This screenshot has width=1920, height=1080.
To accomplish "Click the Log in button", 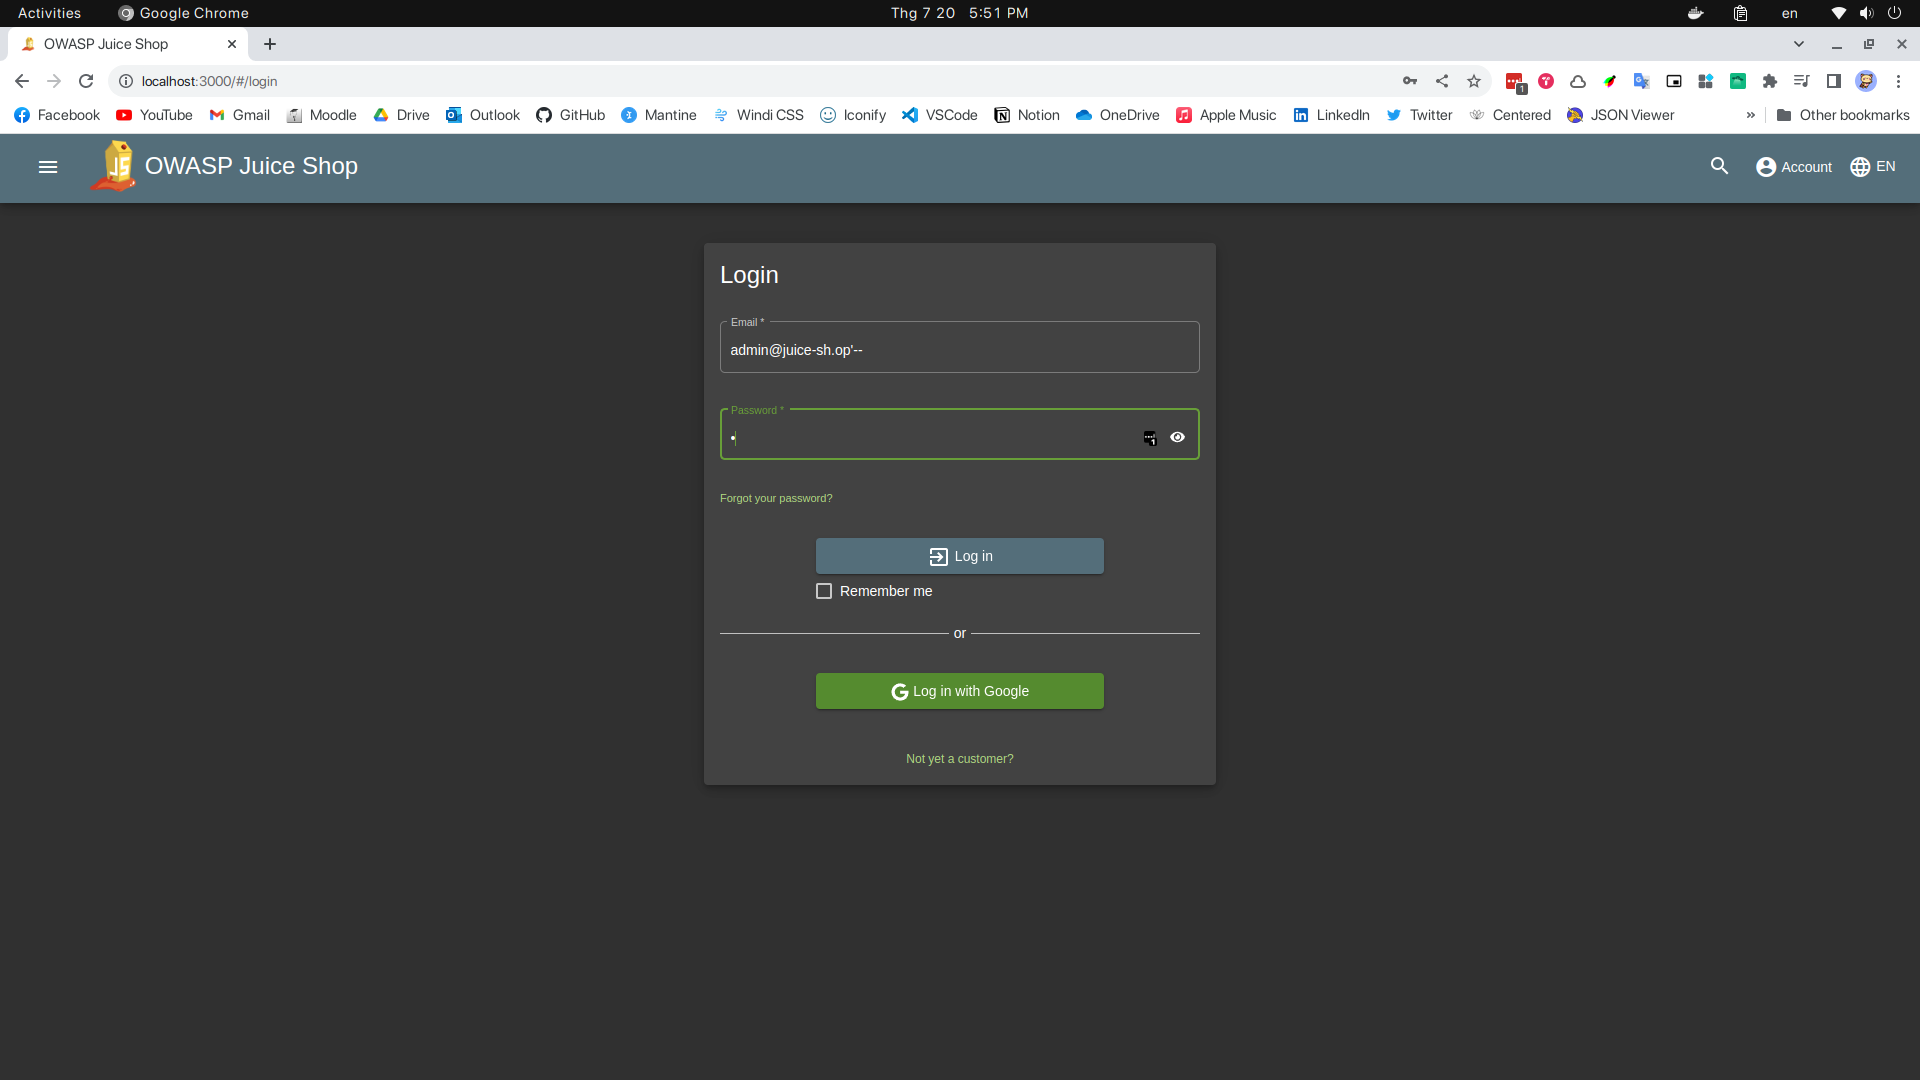I will pos(959,556).
